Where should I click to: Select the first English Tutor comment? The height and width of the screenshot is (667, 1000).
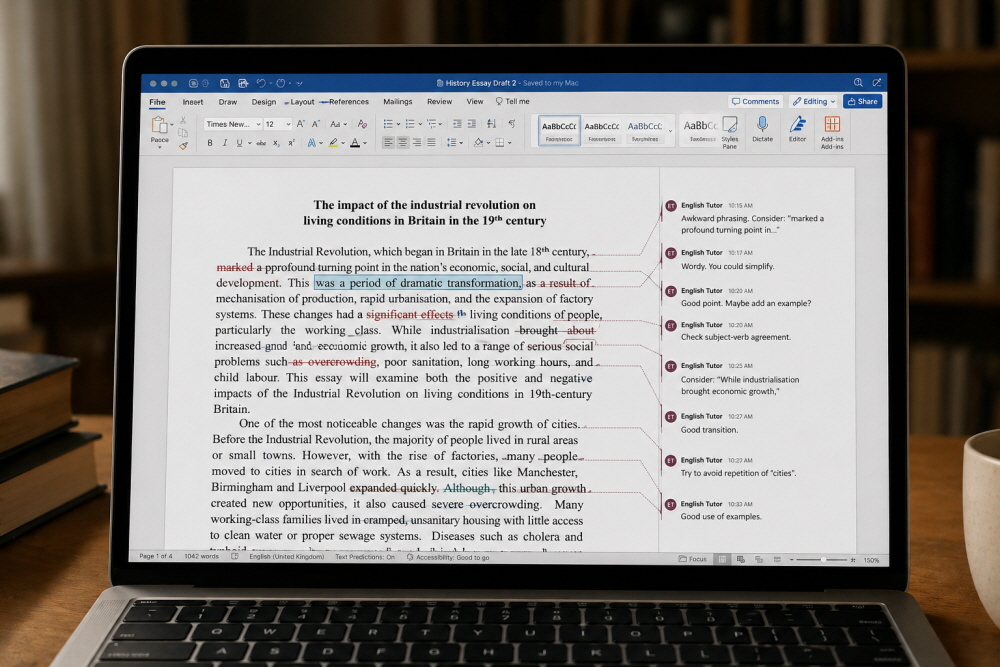coord(730,217)
